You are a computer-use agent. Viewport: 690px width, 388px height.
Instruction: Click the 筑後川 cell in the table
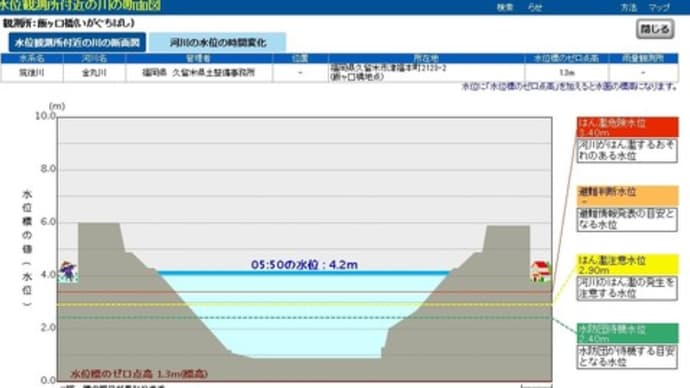coord(32,73)
